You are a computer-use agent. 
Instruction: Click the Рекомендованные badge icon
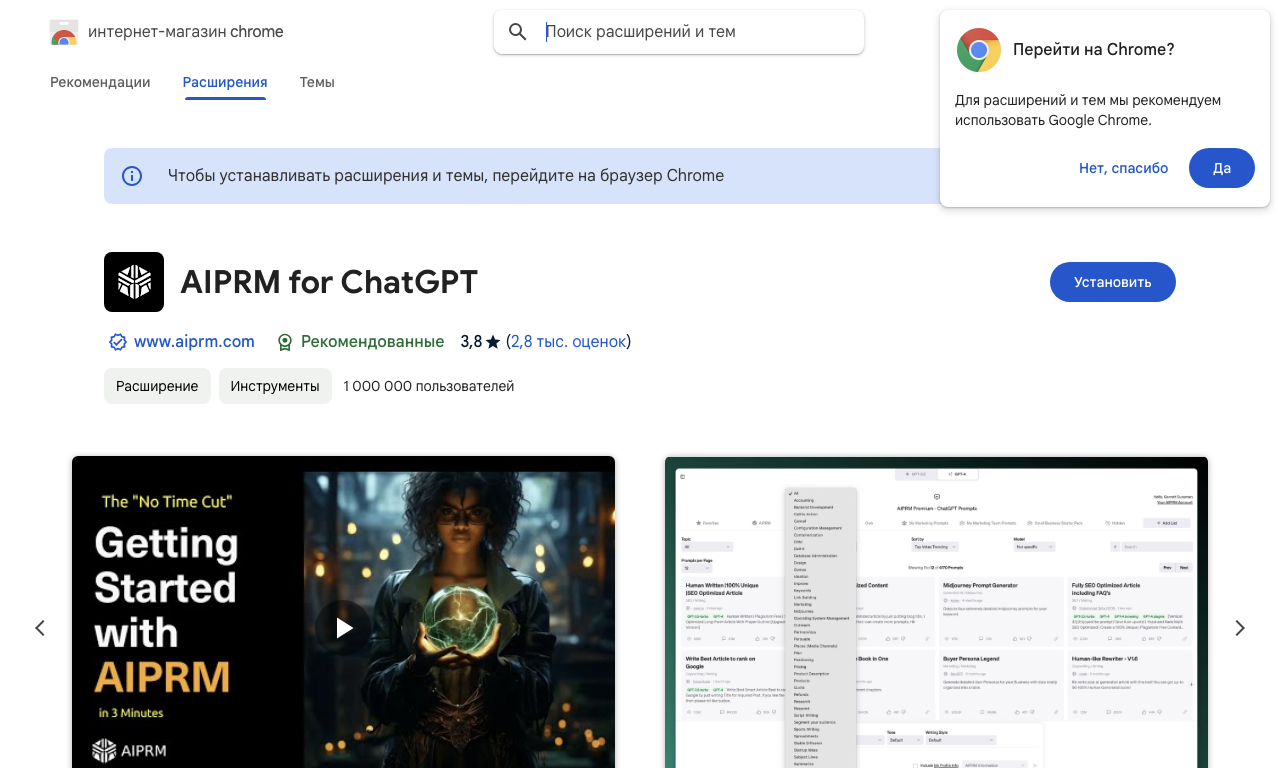point(285,342)
